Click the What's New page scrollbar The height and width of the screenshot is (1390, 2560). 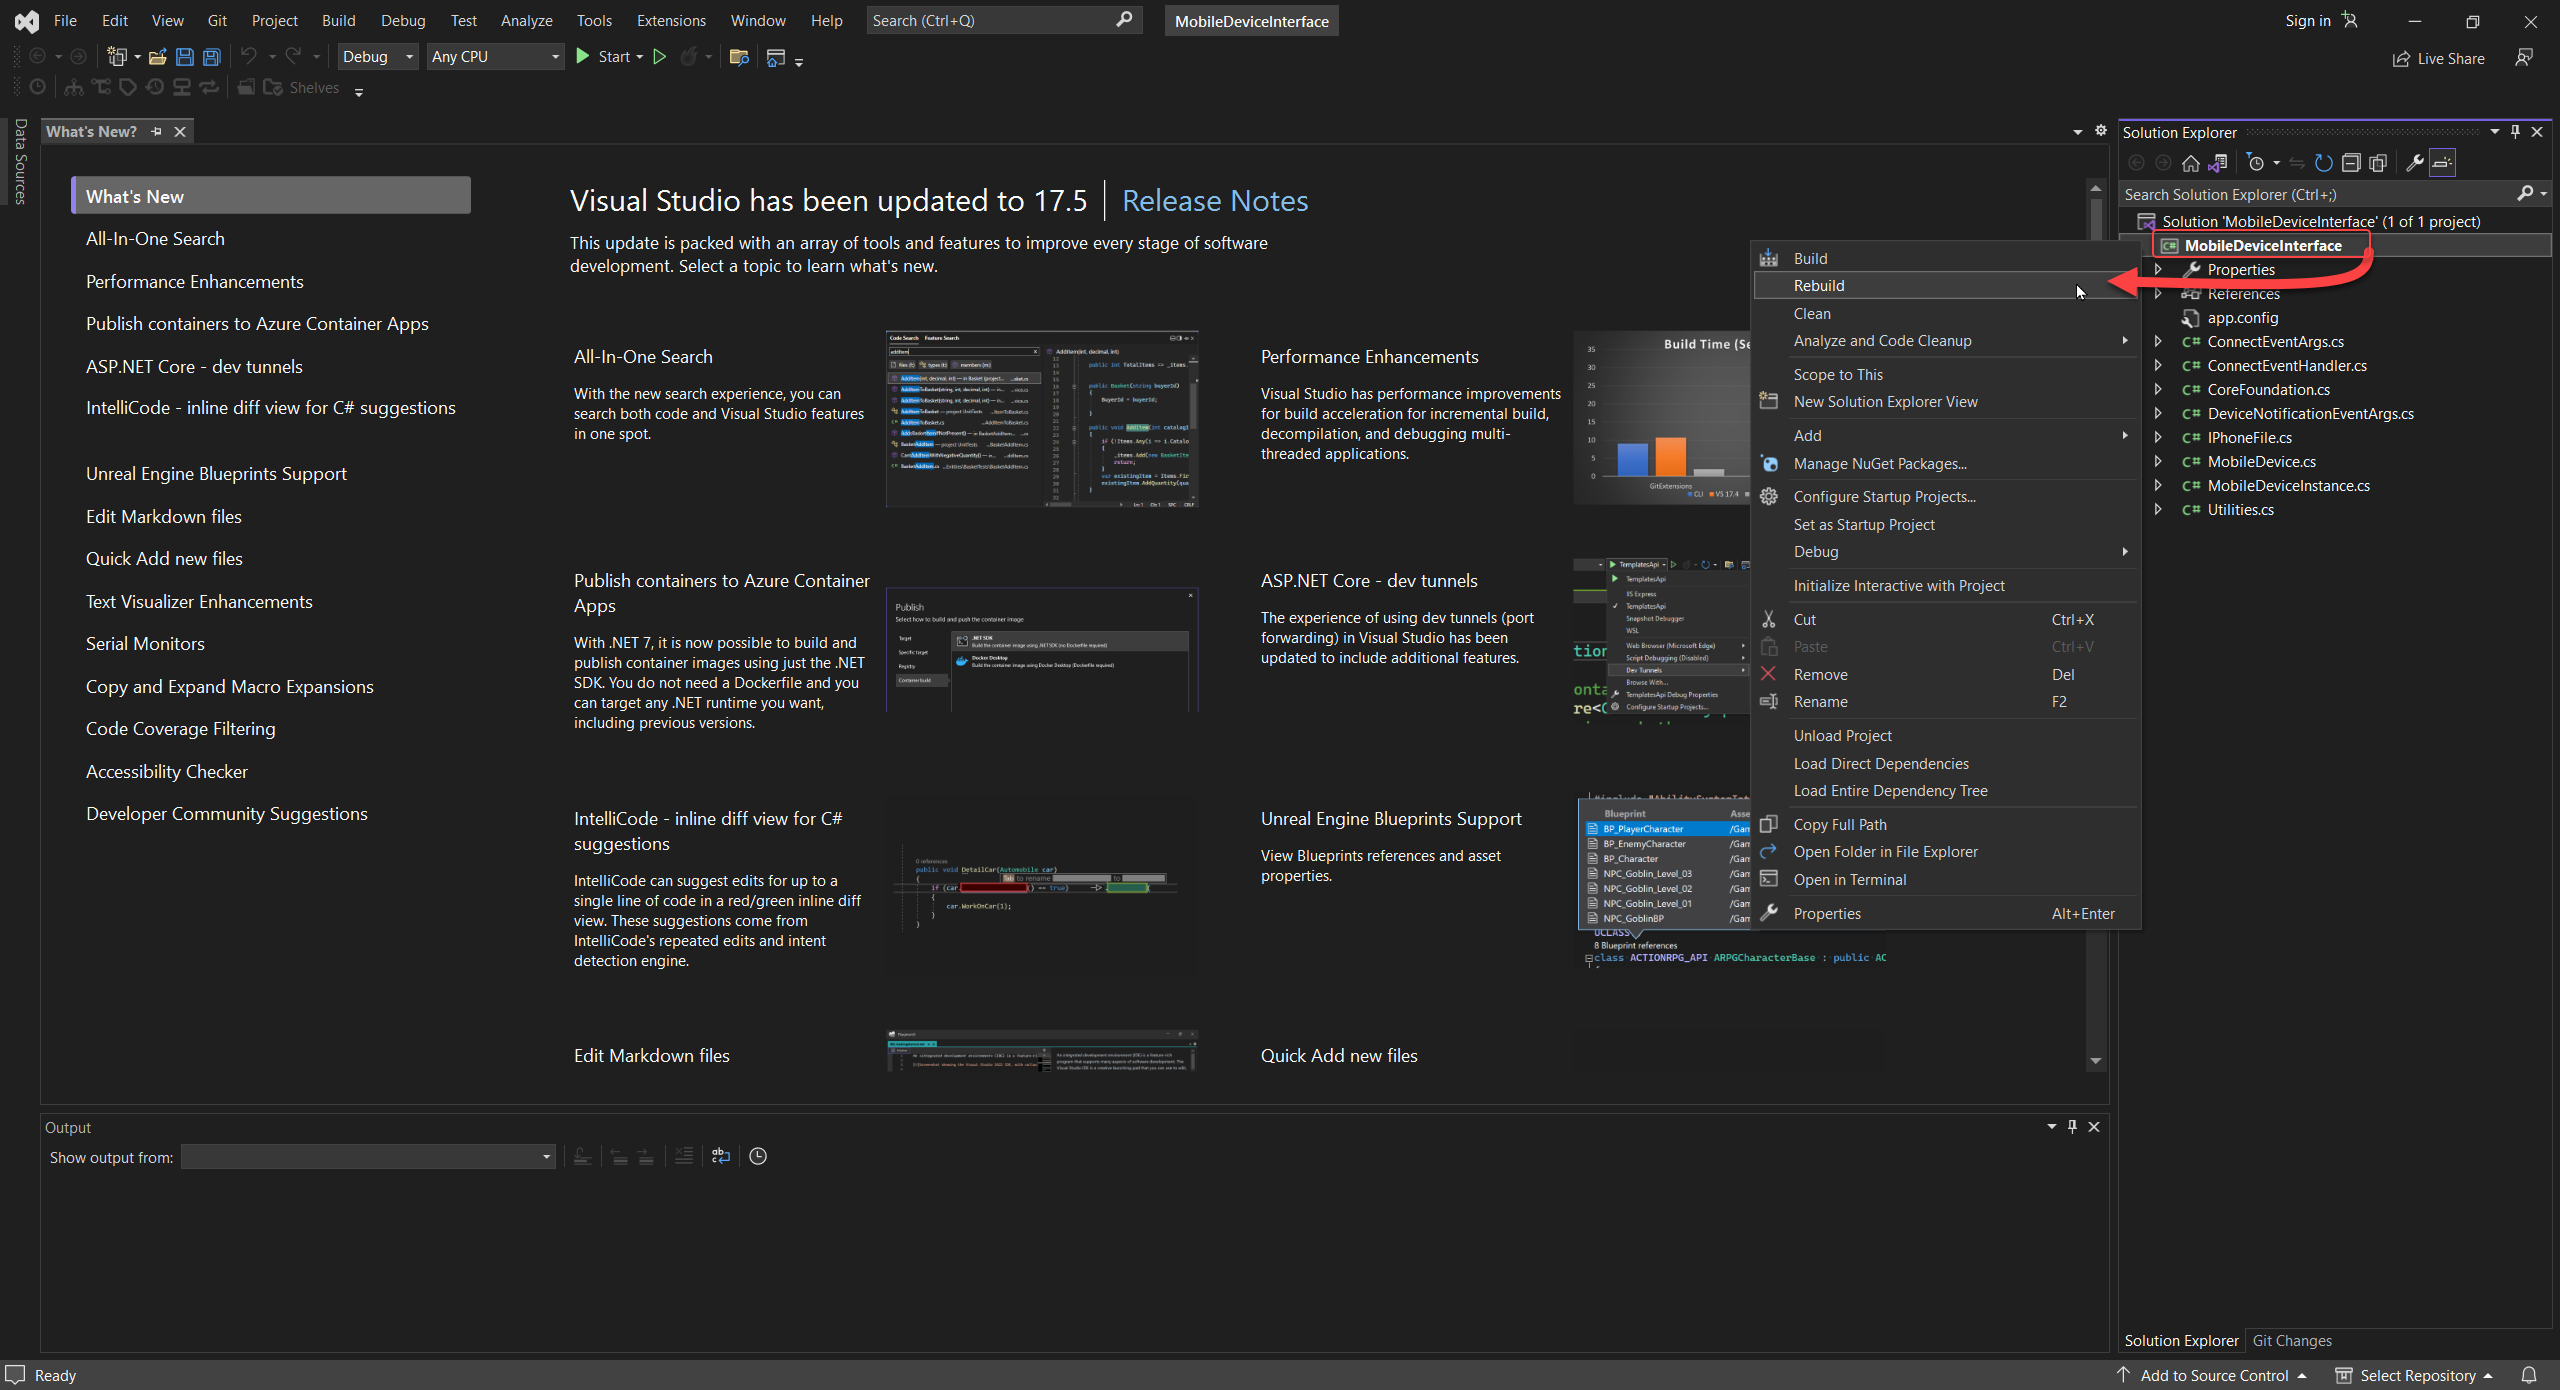[2095, 215]
